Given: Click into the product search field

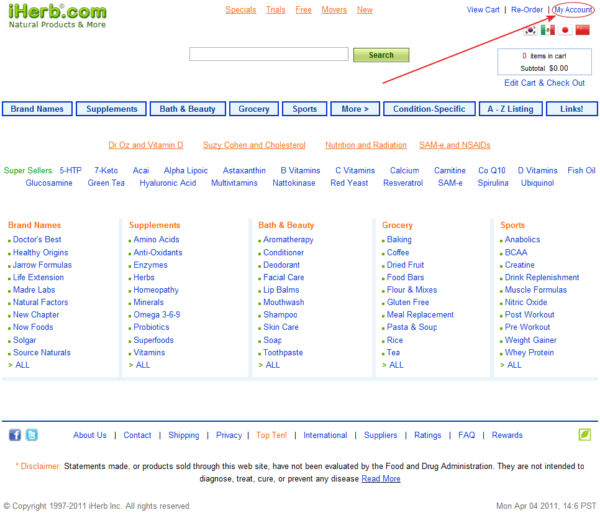Looking at the screenshot, I should coord(269,54).
